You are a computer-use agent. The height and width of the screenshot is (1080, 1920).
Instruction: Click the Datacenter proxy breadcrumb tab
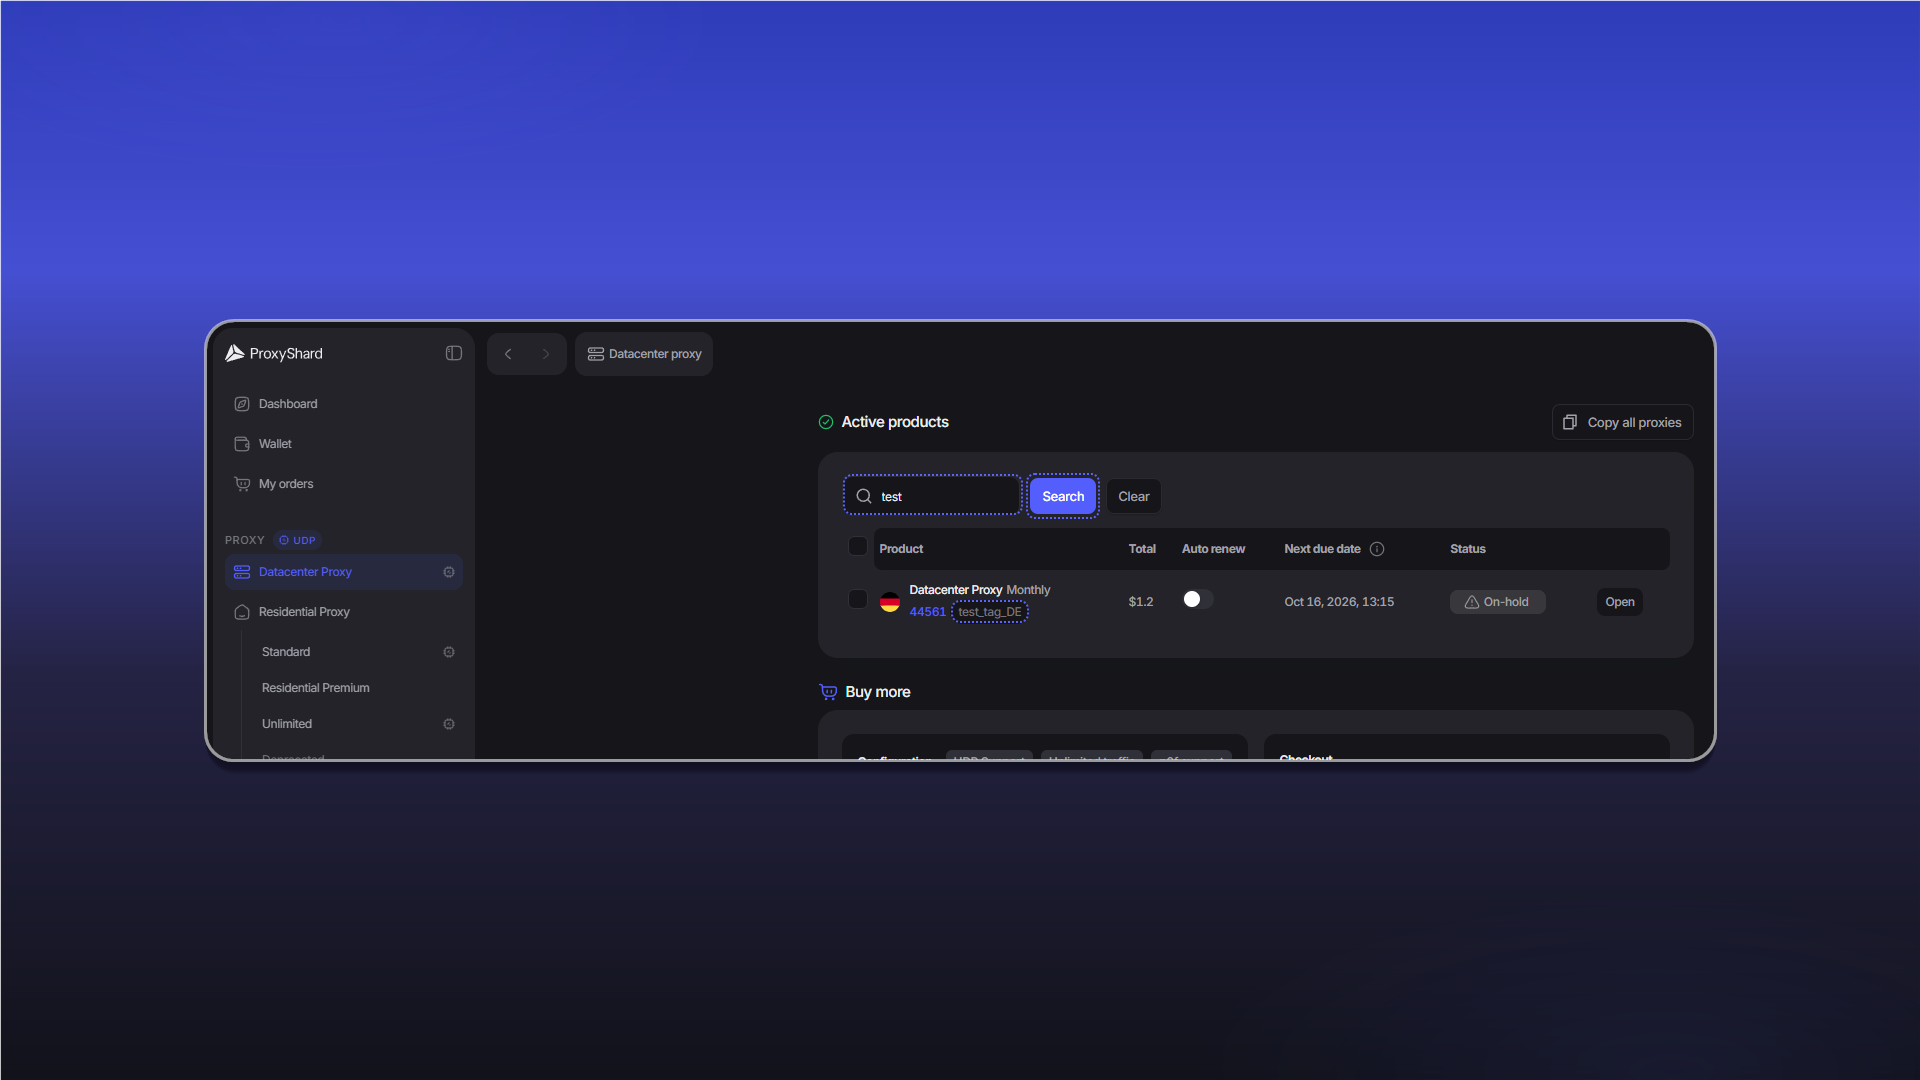[644, 354]
